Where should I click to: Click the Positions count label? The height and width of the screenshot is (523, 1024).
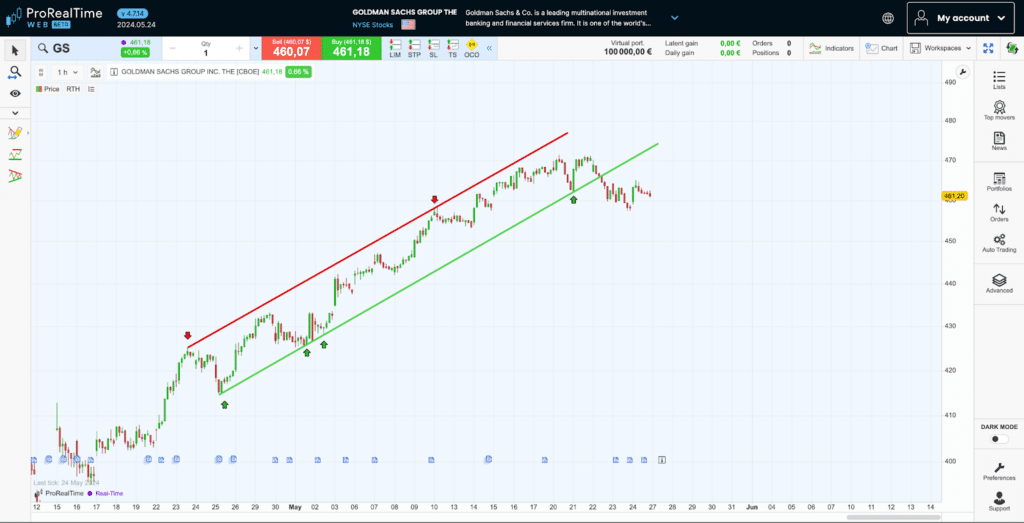coord(766,53)
